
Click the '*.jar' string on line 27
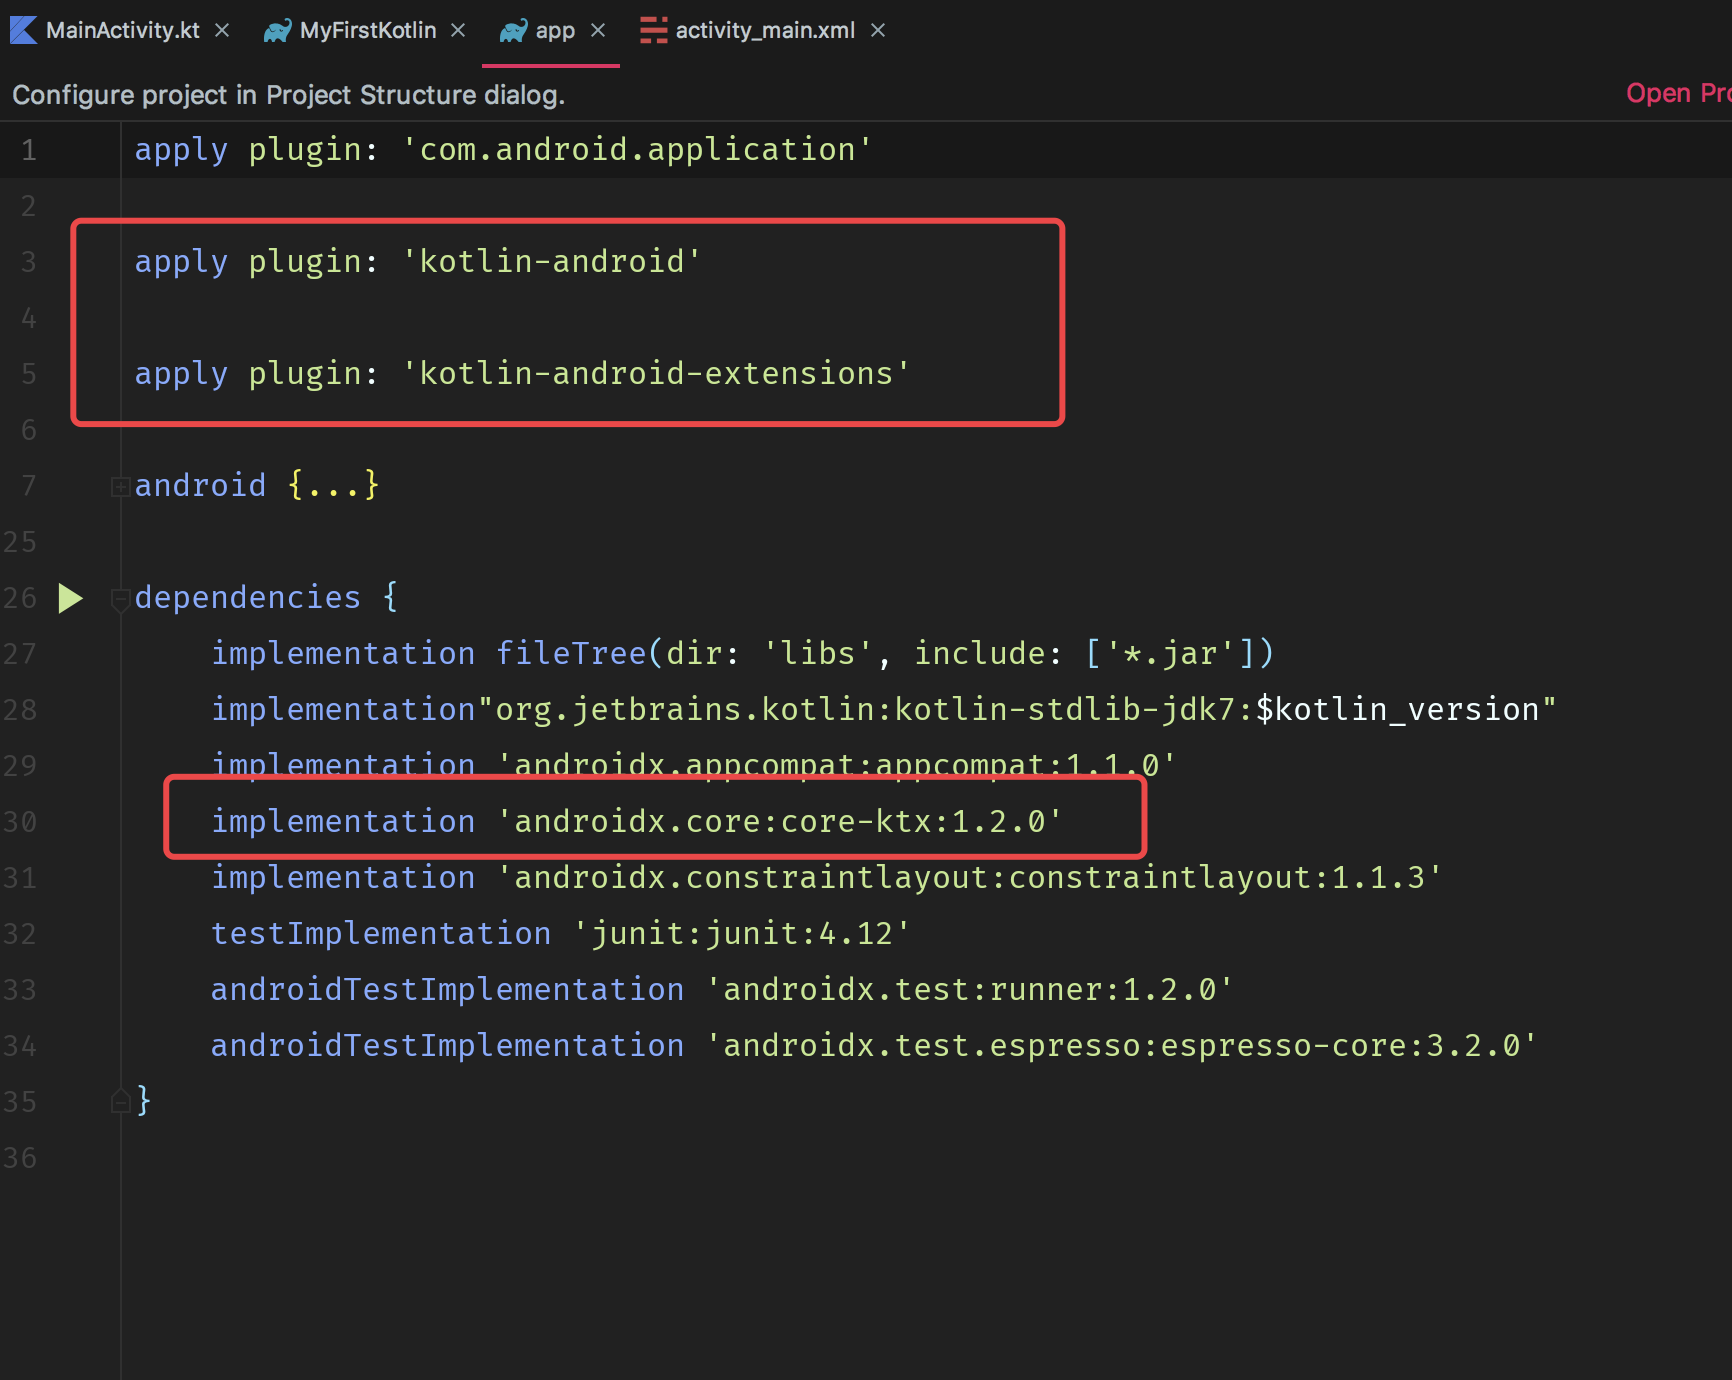tap(1170, 653)
